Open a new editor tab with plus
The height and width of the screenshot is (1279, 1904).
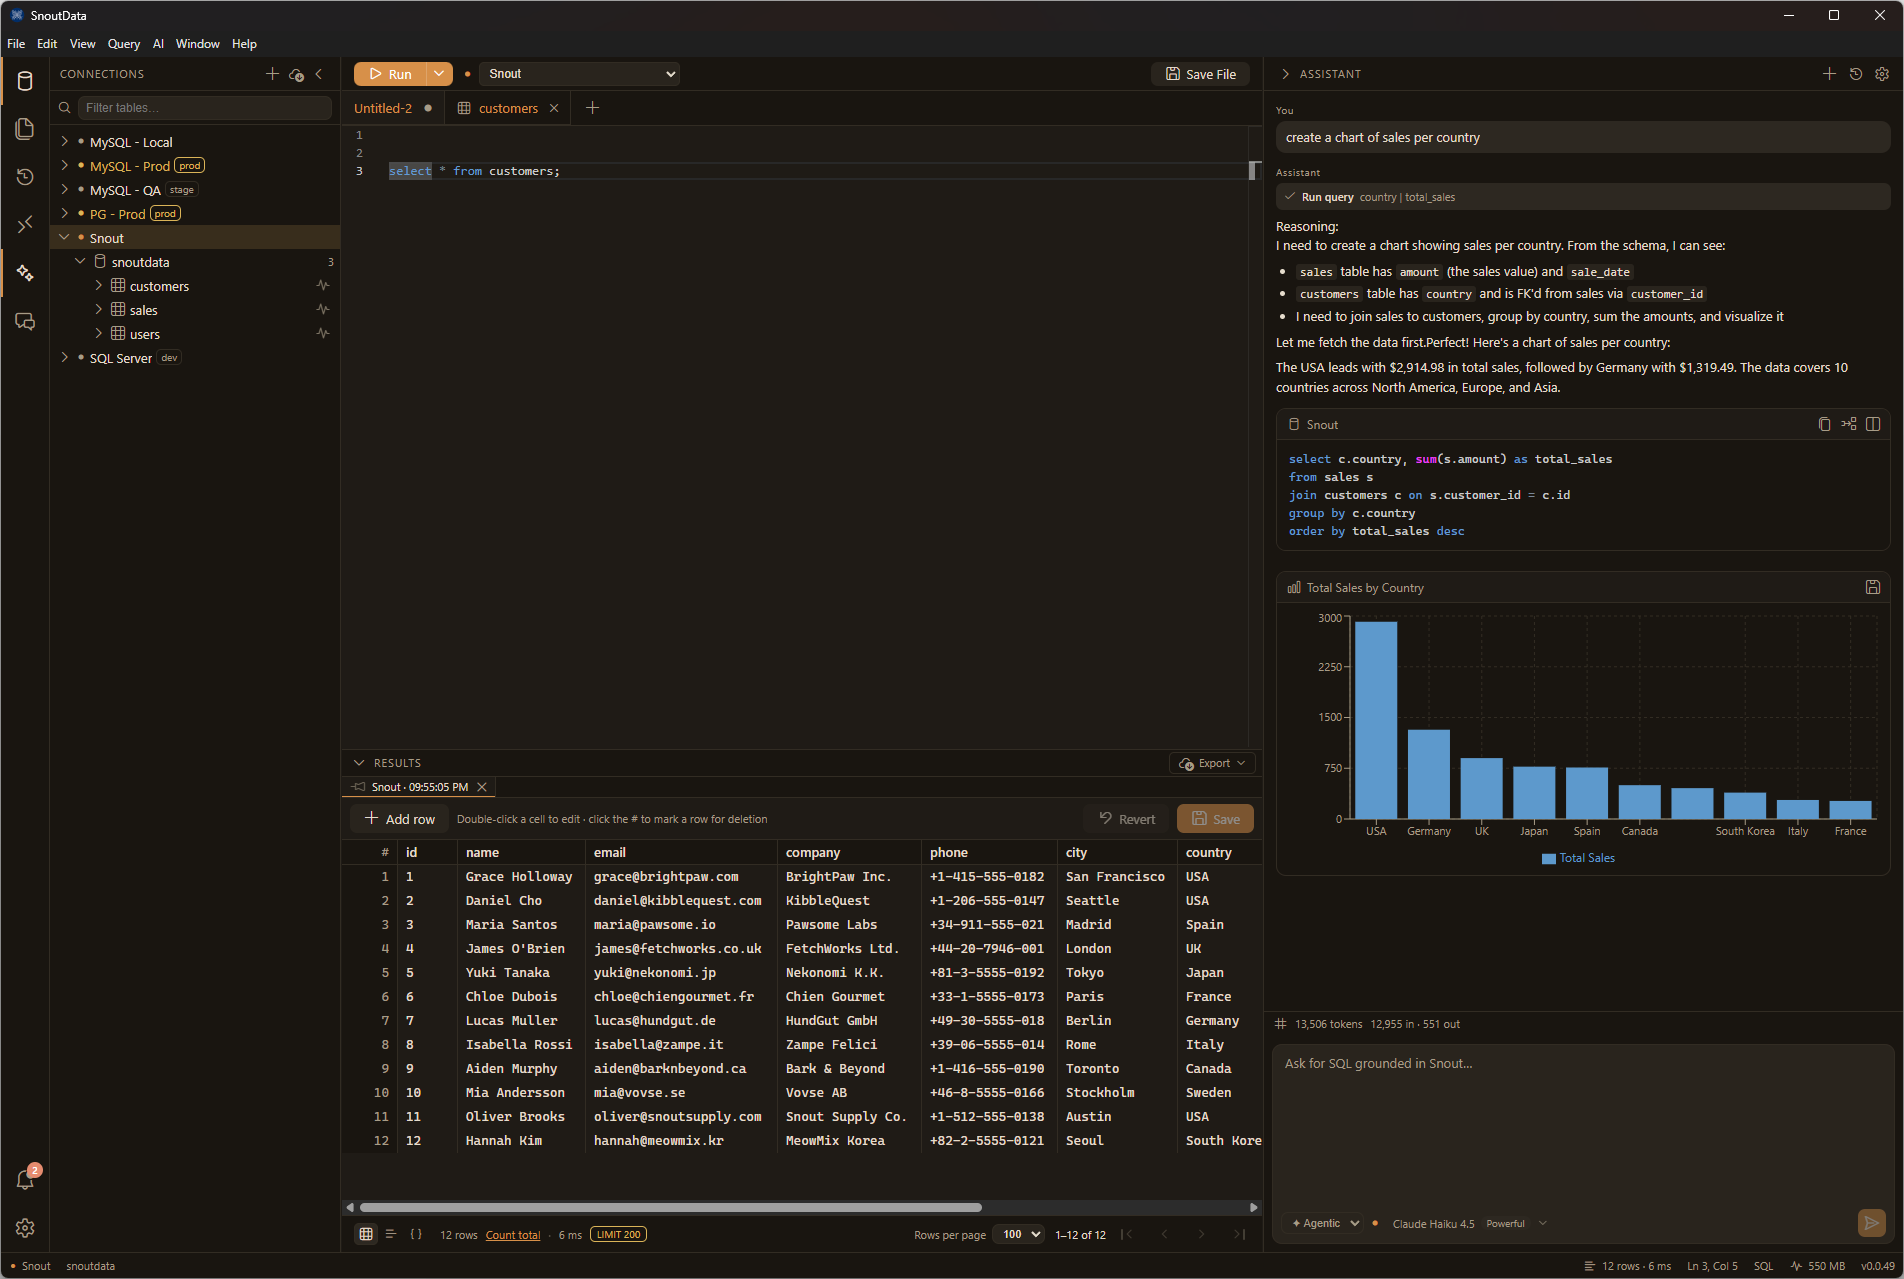click(592, 108)
